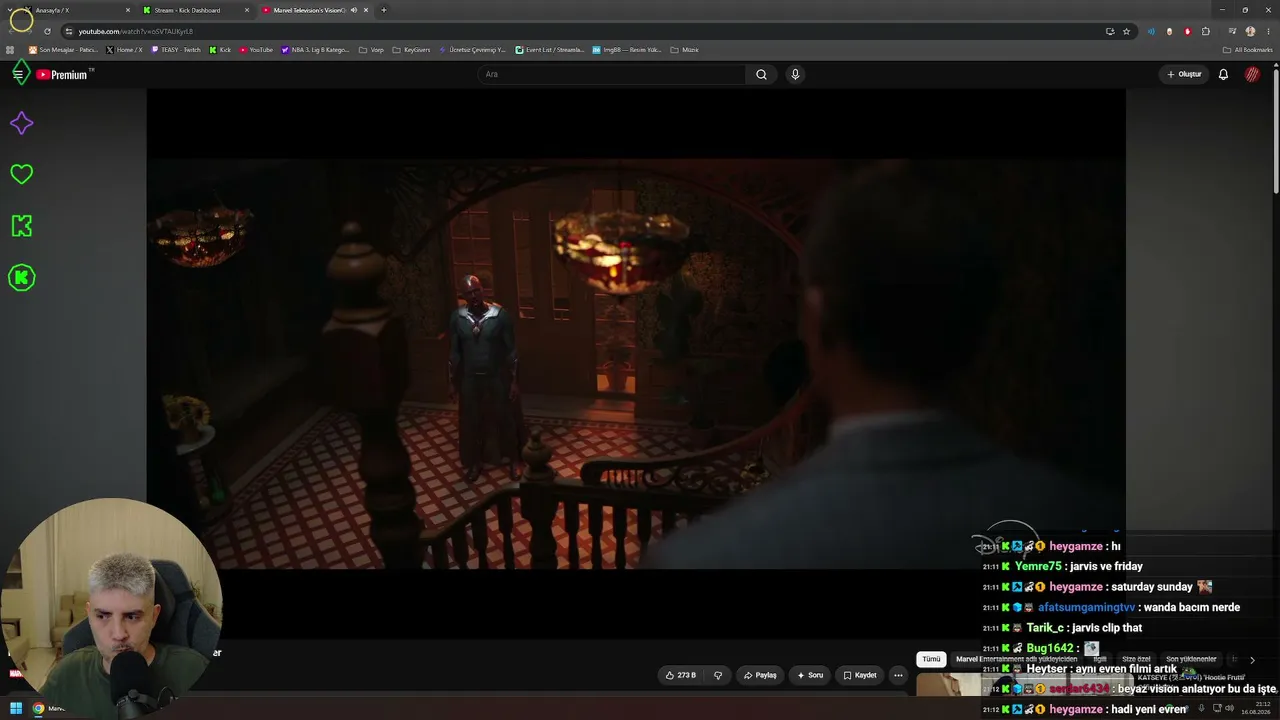Open Chrome from the Windows taskbar
Viewport: 1280px width, 720px height.
(x=38, y=709)
